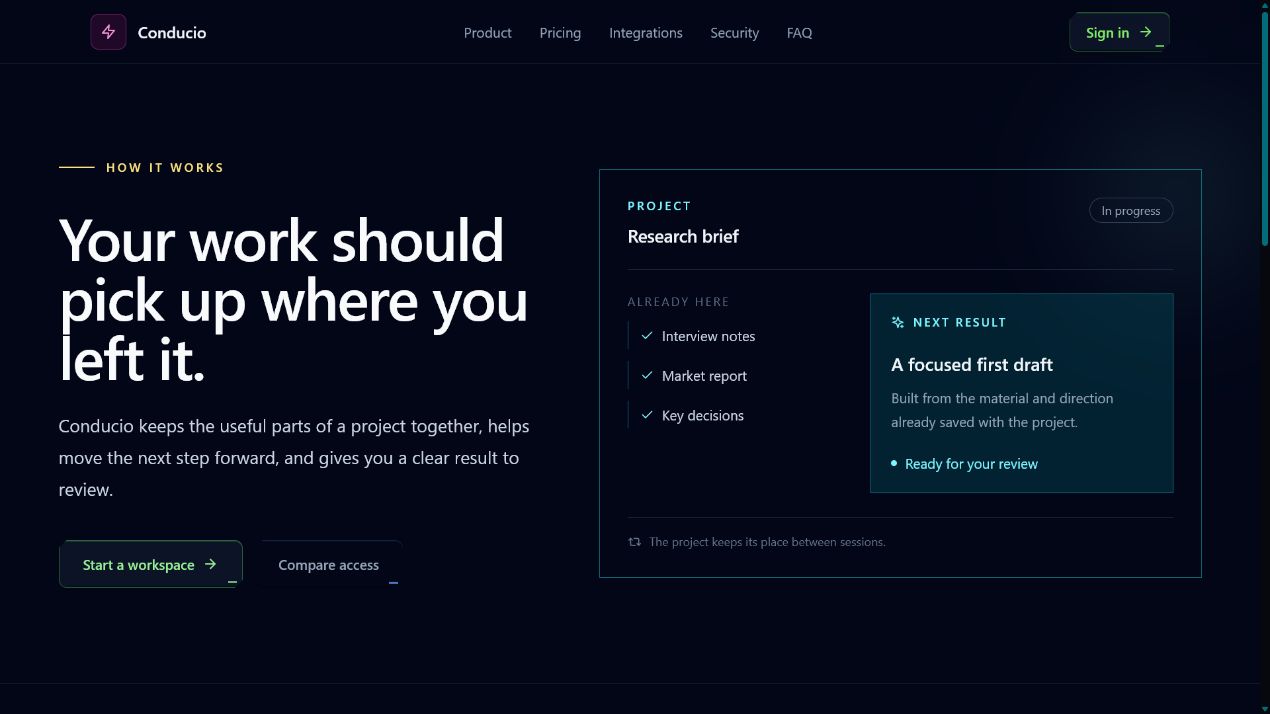Click the NEXT RESULT label
Viewport: 1270px width, 714px height.
pyautogui.click(x=960, y=322)
